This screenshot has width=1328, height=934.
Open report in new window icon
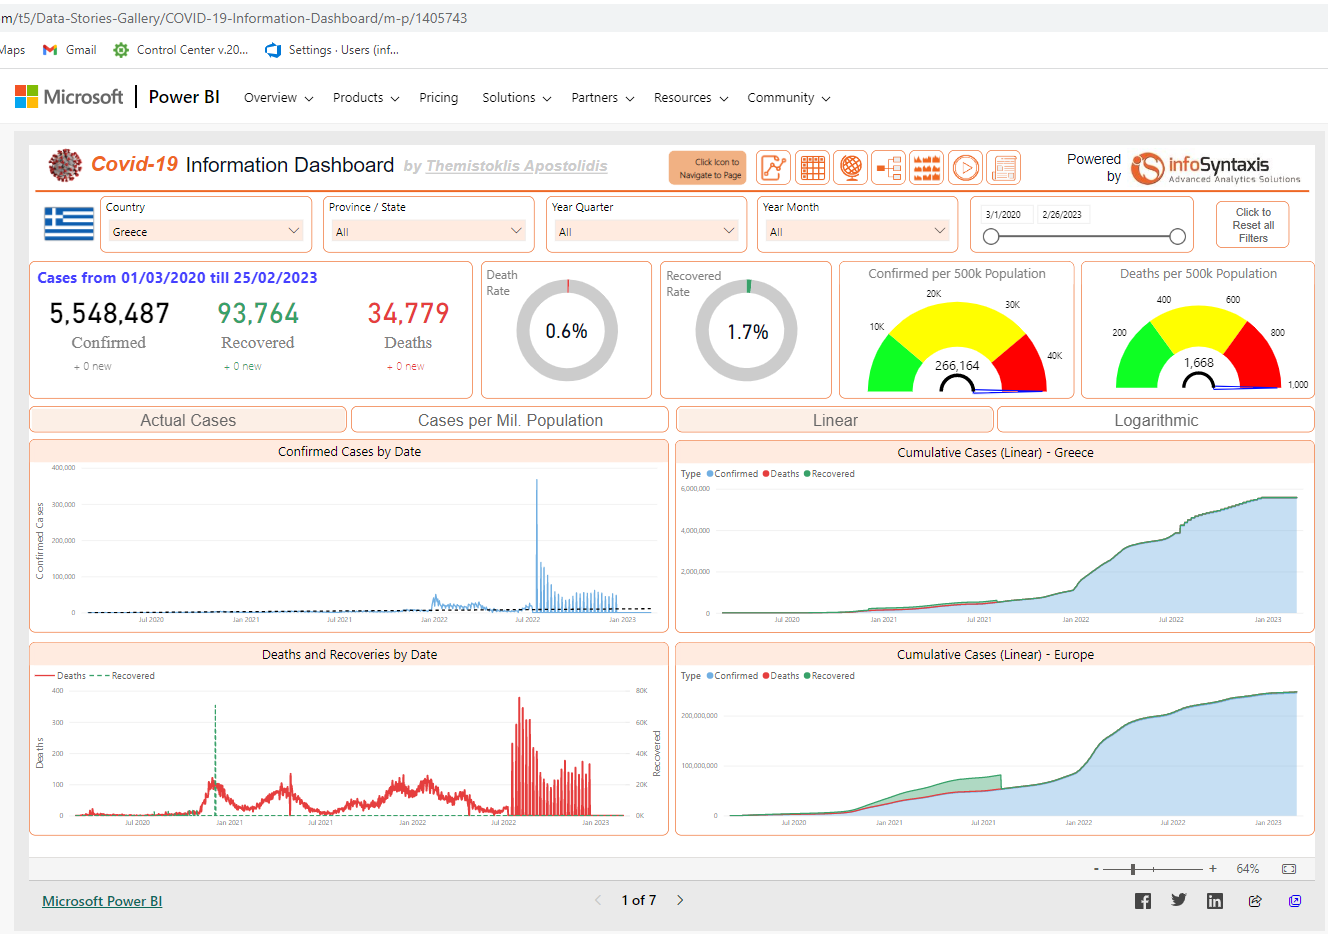pos(1295,901)
